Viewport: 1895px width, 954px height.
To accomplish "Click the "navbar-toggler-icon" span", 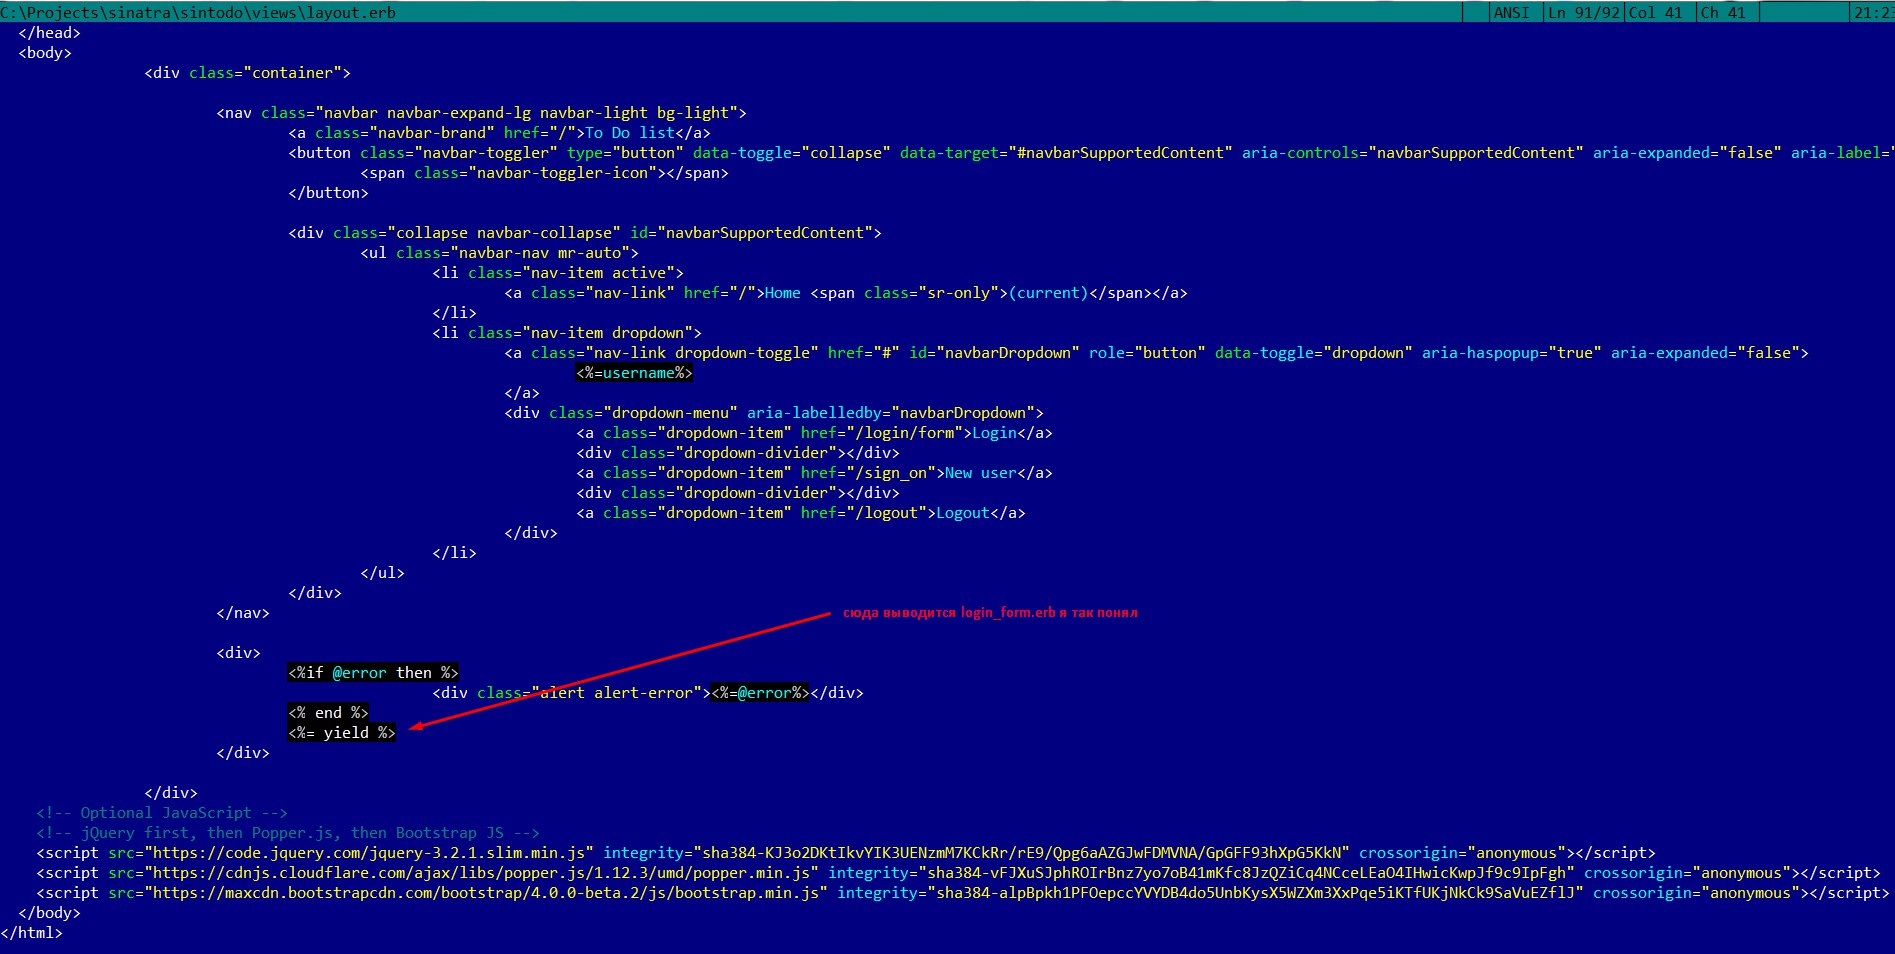I will pos(544,173).
